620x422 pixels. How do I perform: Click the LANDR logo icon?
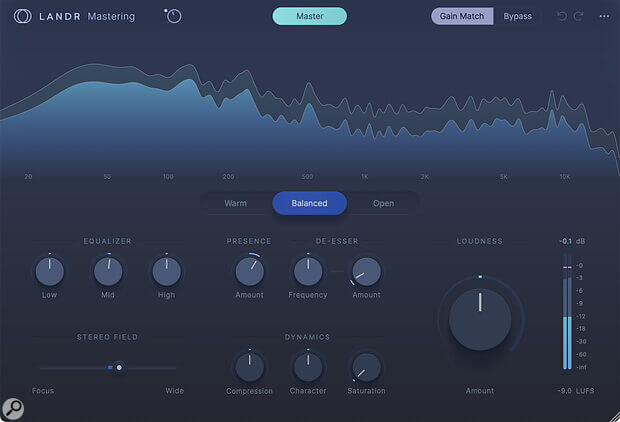(23, 16)
